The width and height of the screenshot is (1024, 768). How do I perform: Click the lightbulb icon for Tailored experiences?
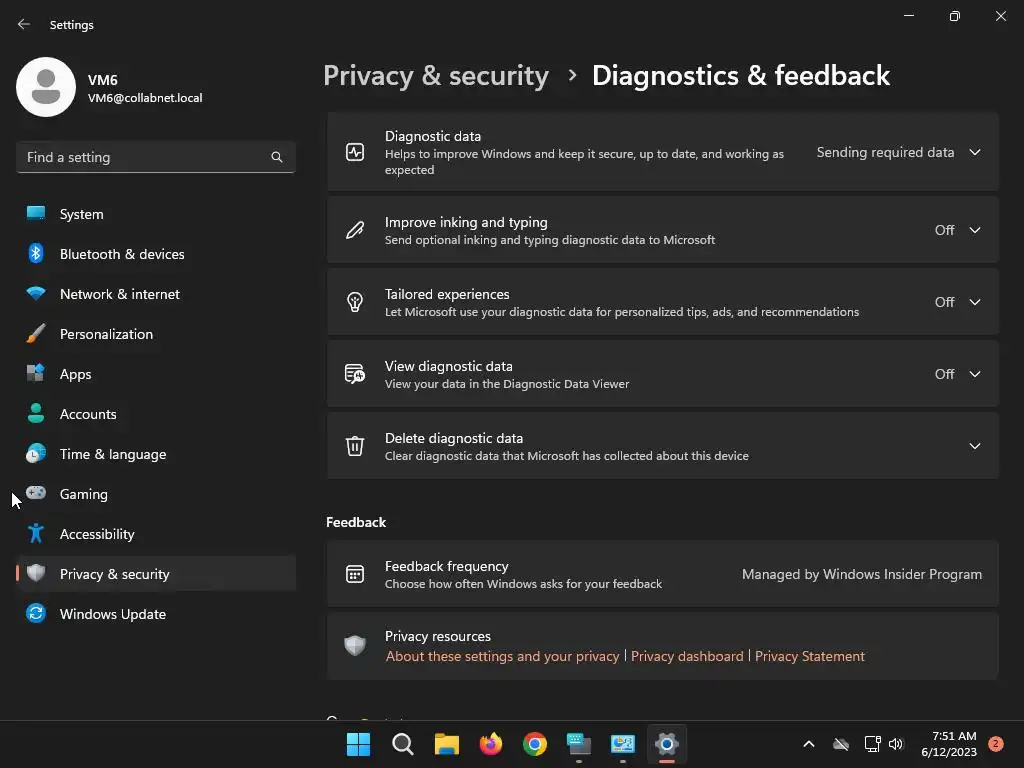coord(355,302)
